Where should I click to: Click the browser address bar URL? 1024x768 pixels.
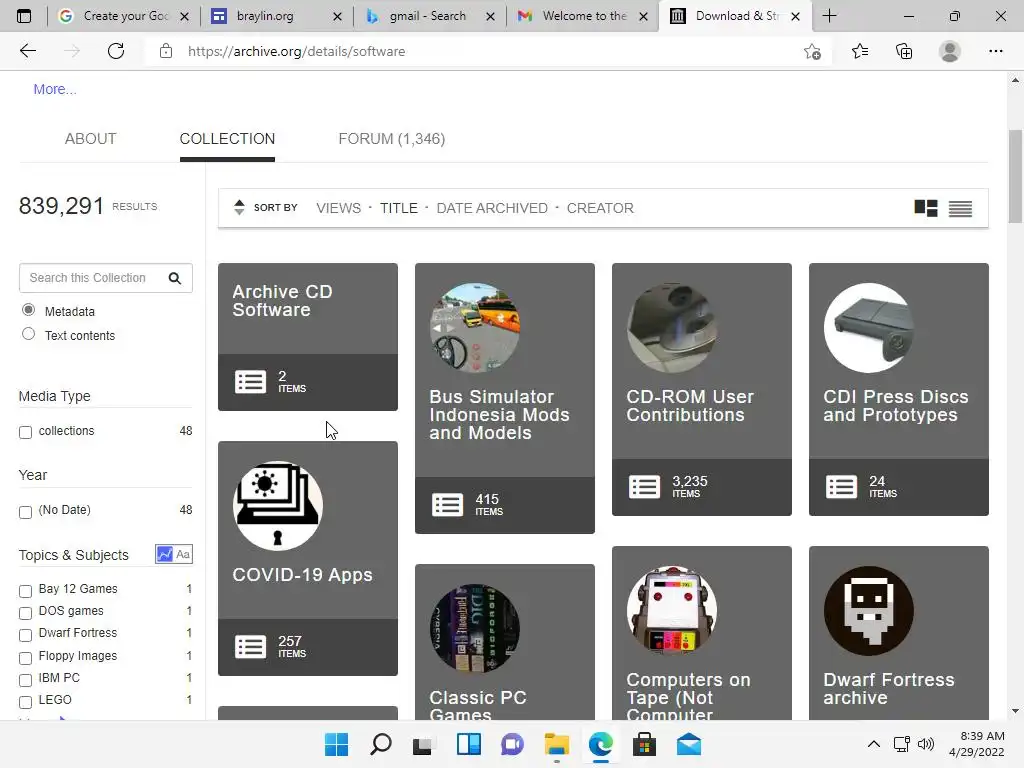(296, 51)
